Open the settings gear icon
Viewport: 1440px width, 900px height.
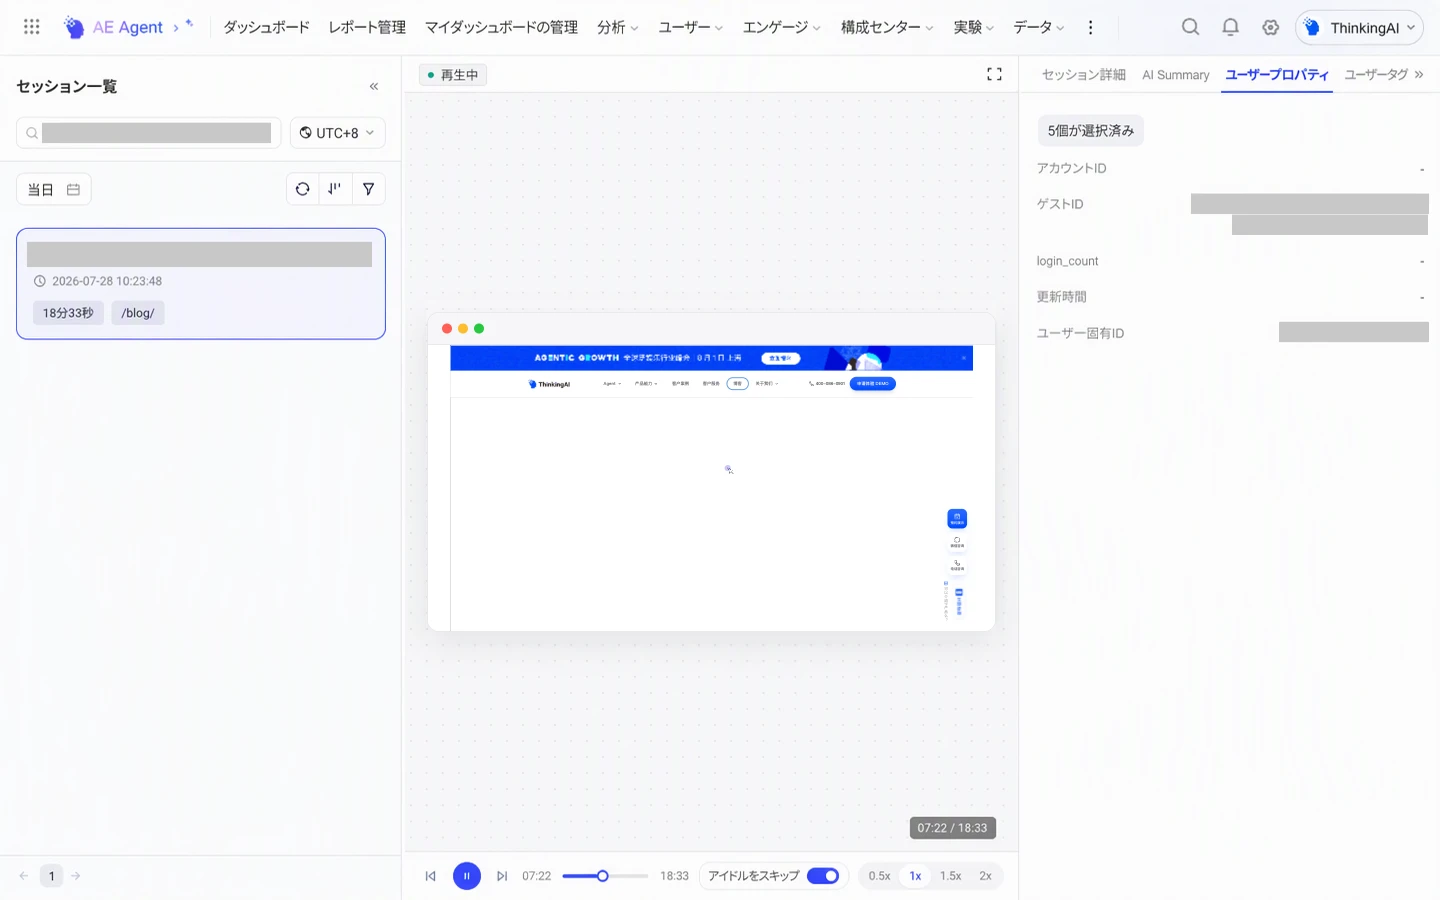[1270, 27]
